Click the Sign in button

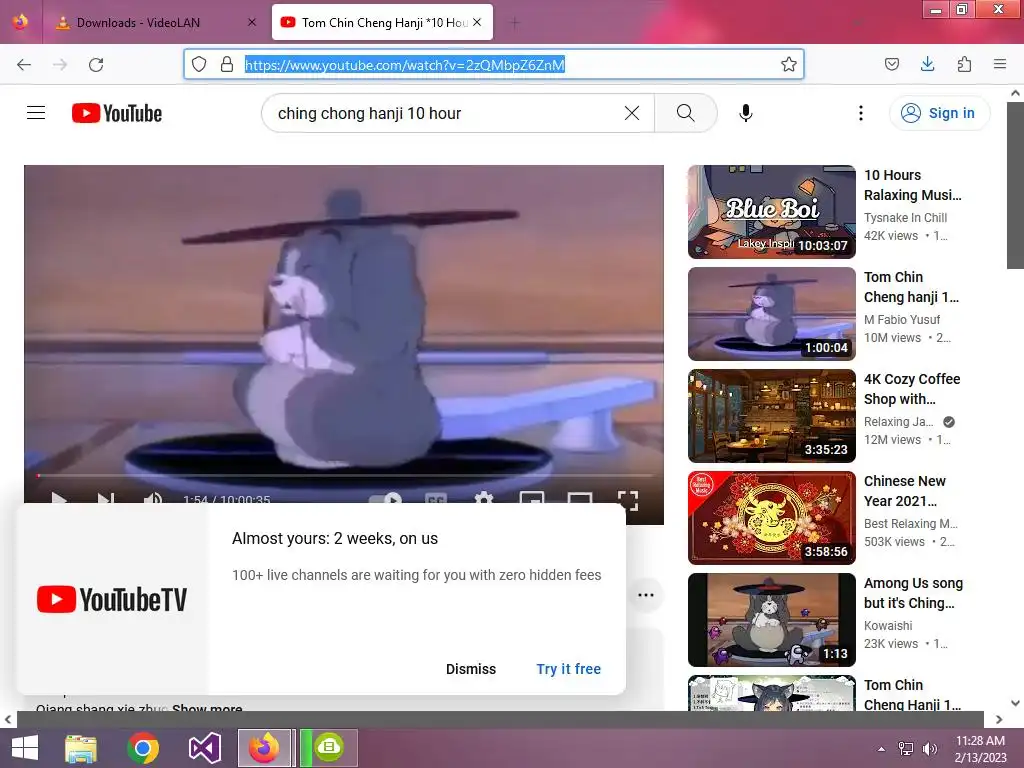[938, 113]
